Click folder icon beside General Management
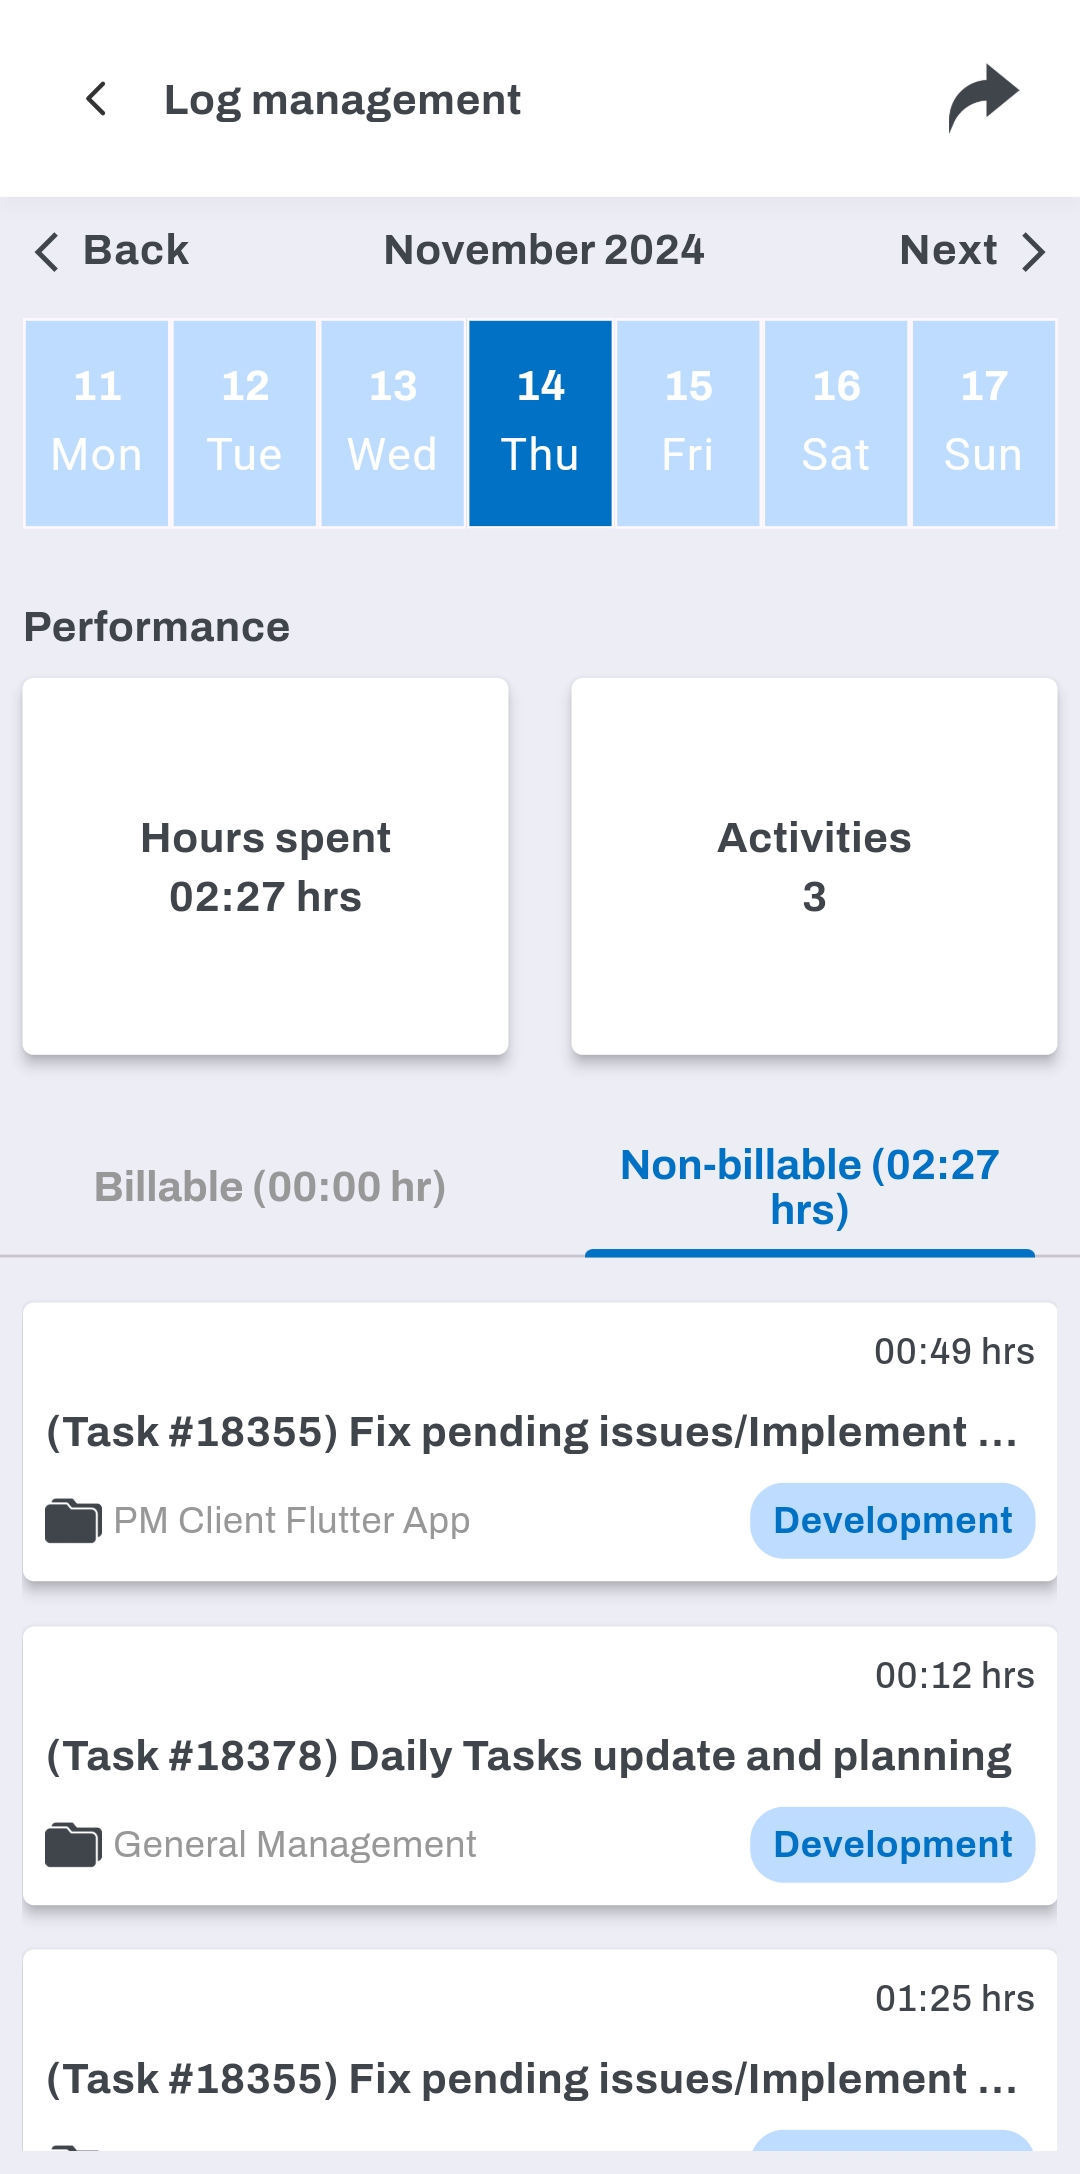Image resolution: width=1080 pixels, height=2174 pixels. (73, 1845)
